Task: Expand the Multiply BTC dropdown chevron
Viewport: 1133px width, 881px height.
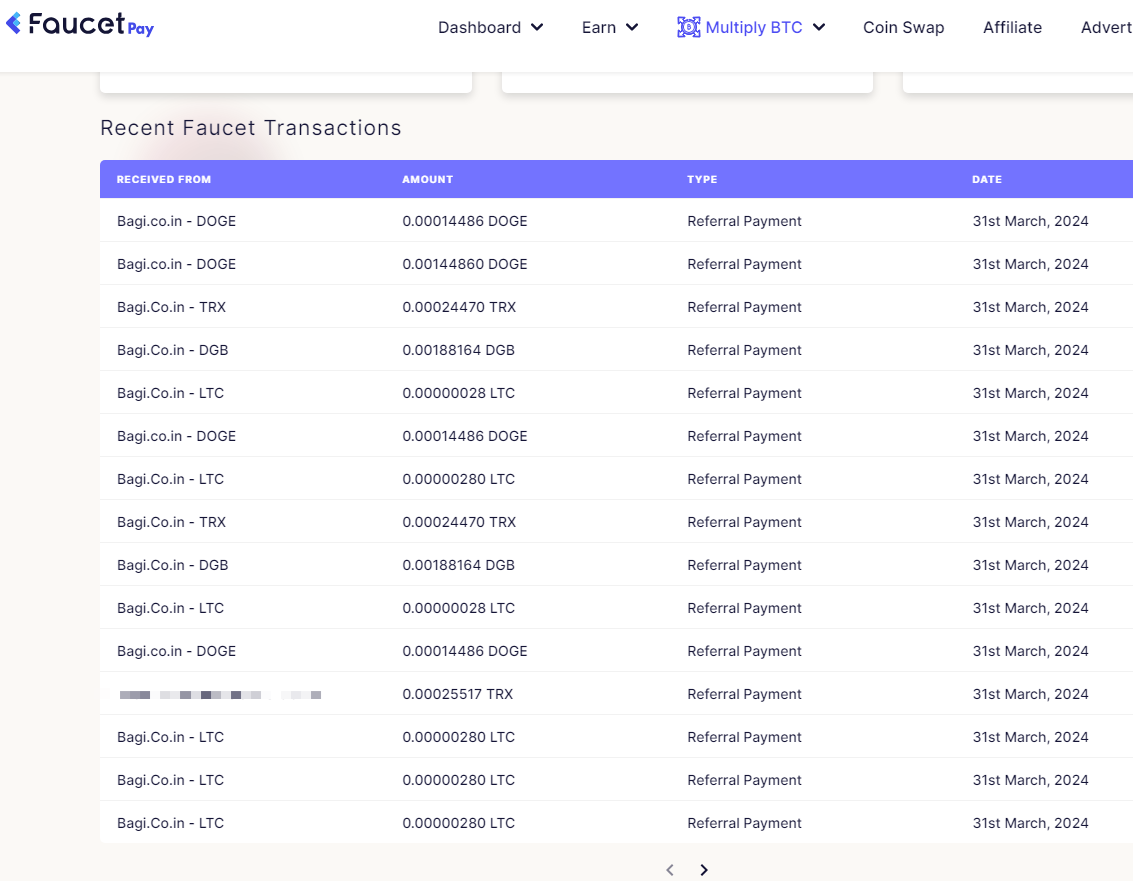Action: (x=819, y=27)
